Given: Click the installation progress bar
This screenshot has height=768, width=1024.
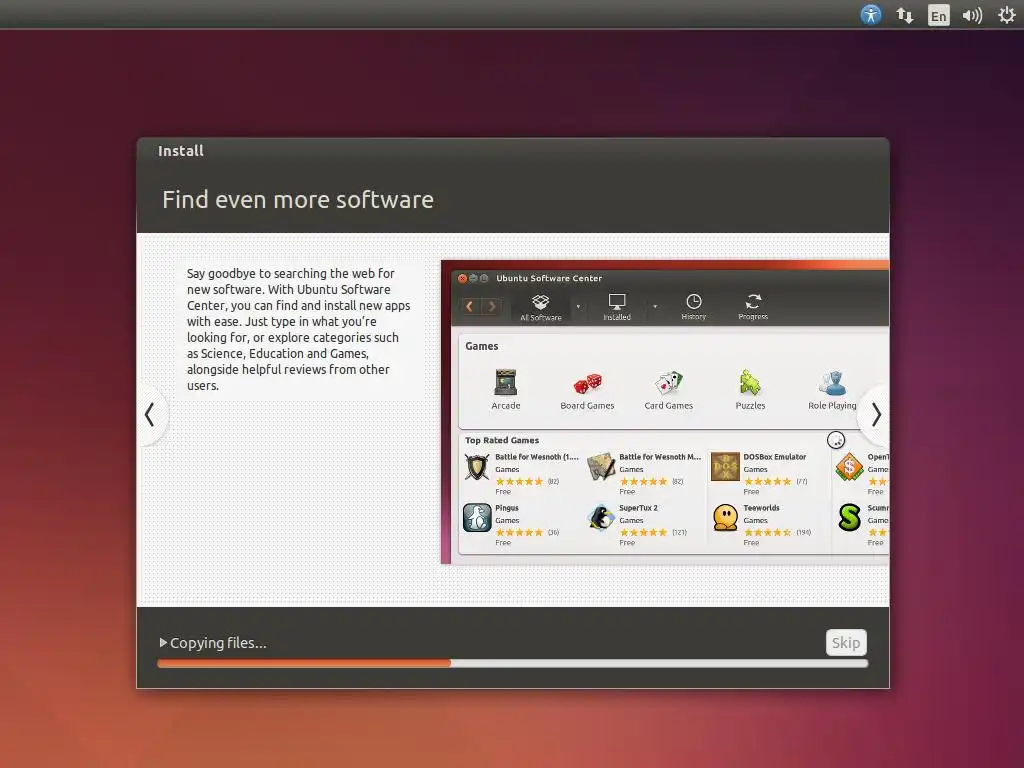Looking at the screenshot, I should tap(513, 663).
